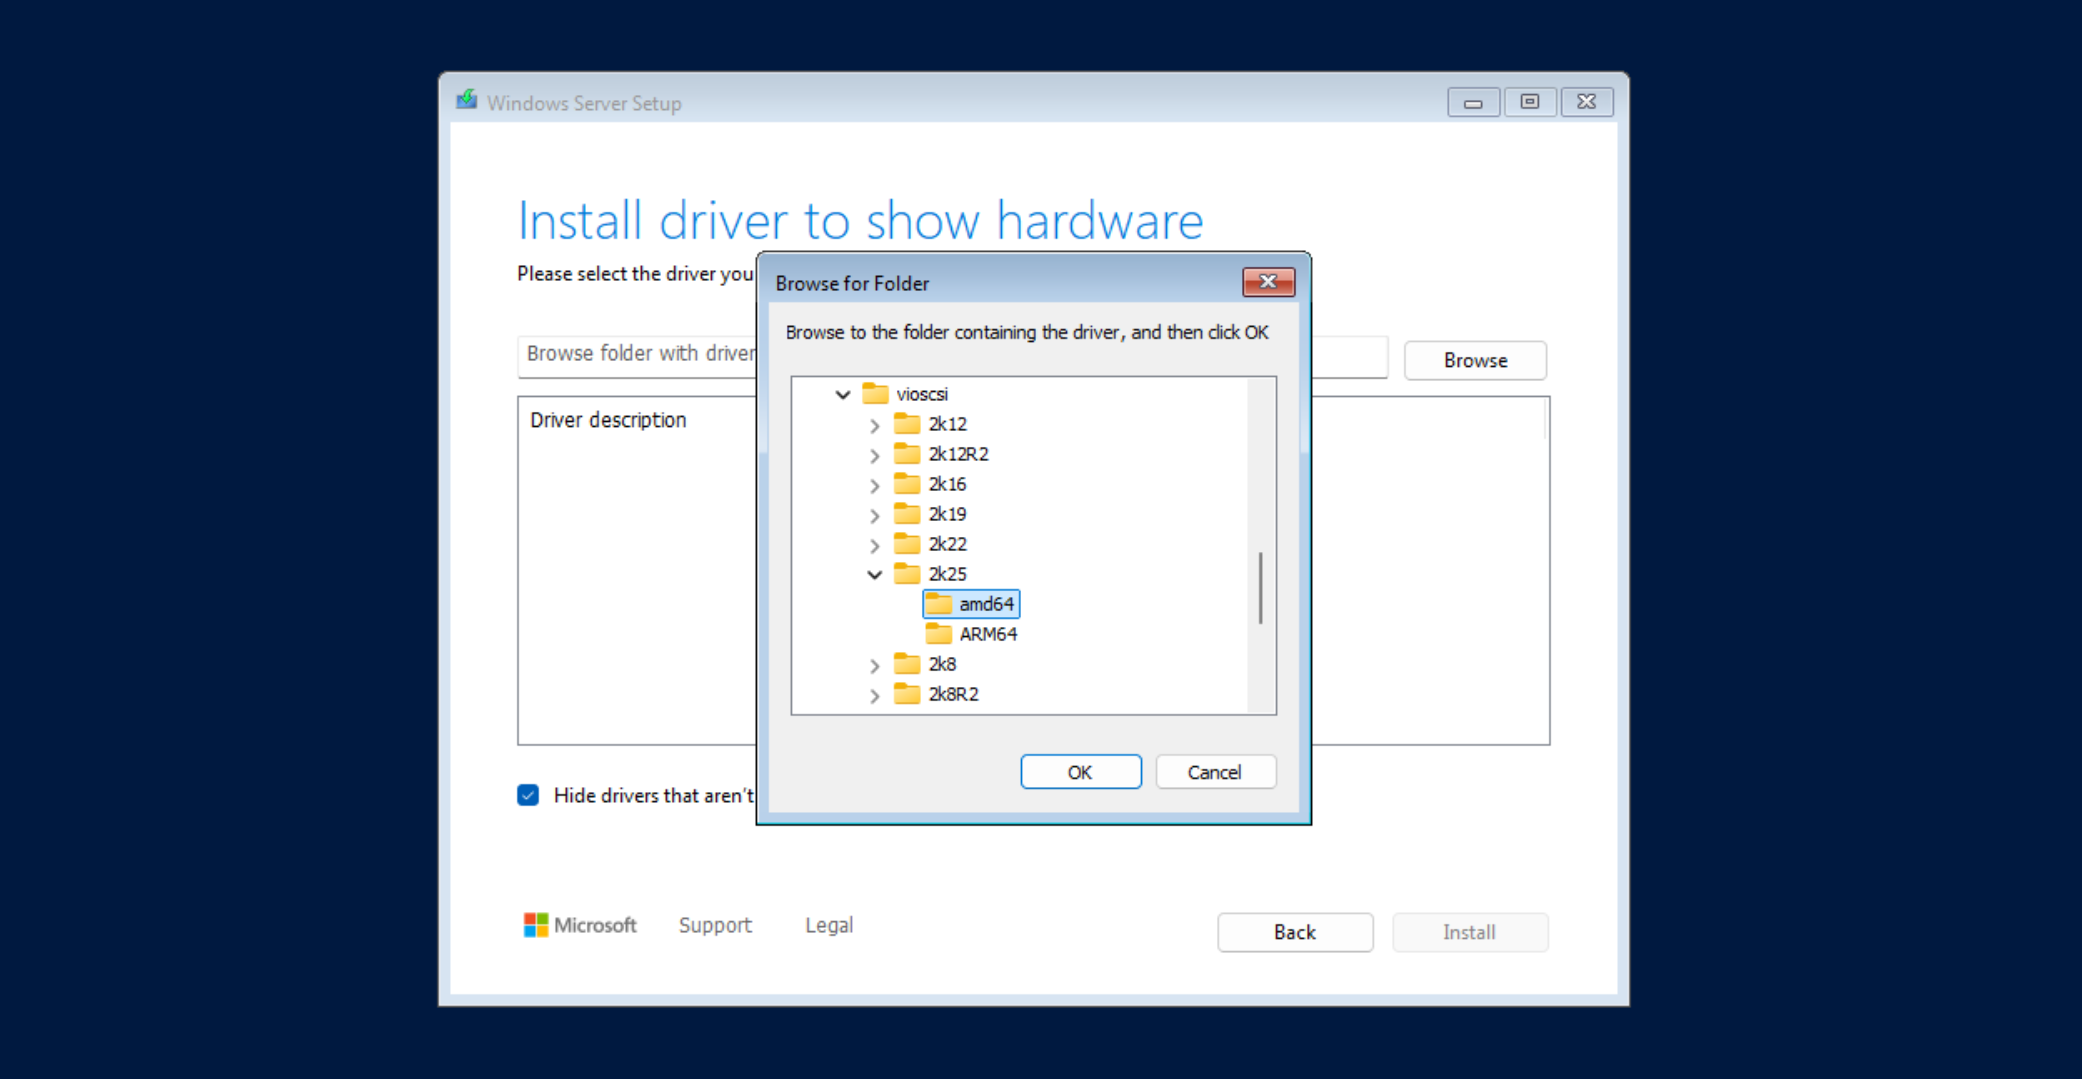The image size is (2082, 1079).
Task: Expand the 2k8 folder node
Action: 875,665
